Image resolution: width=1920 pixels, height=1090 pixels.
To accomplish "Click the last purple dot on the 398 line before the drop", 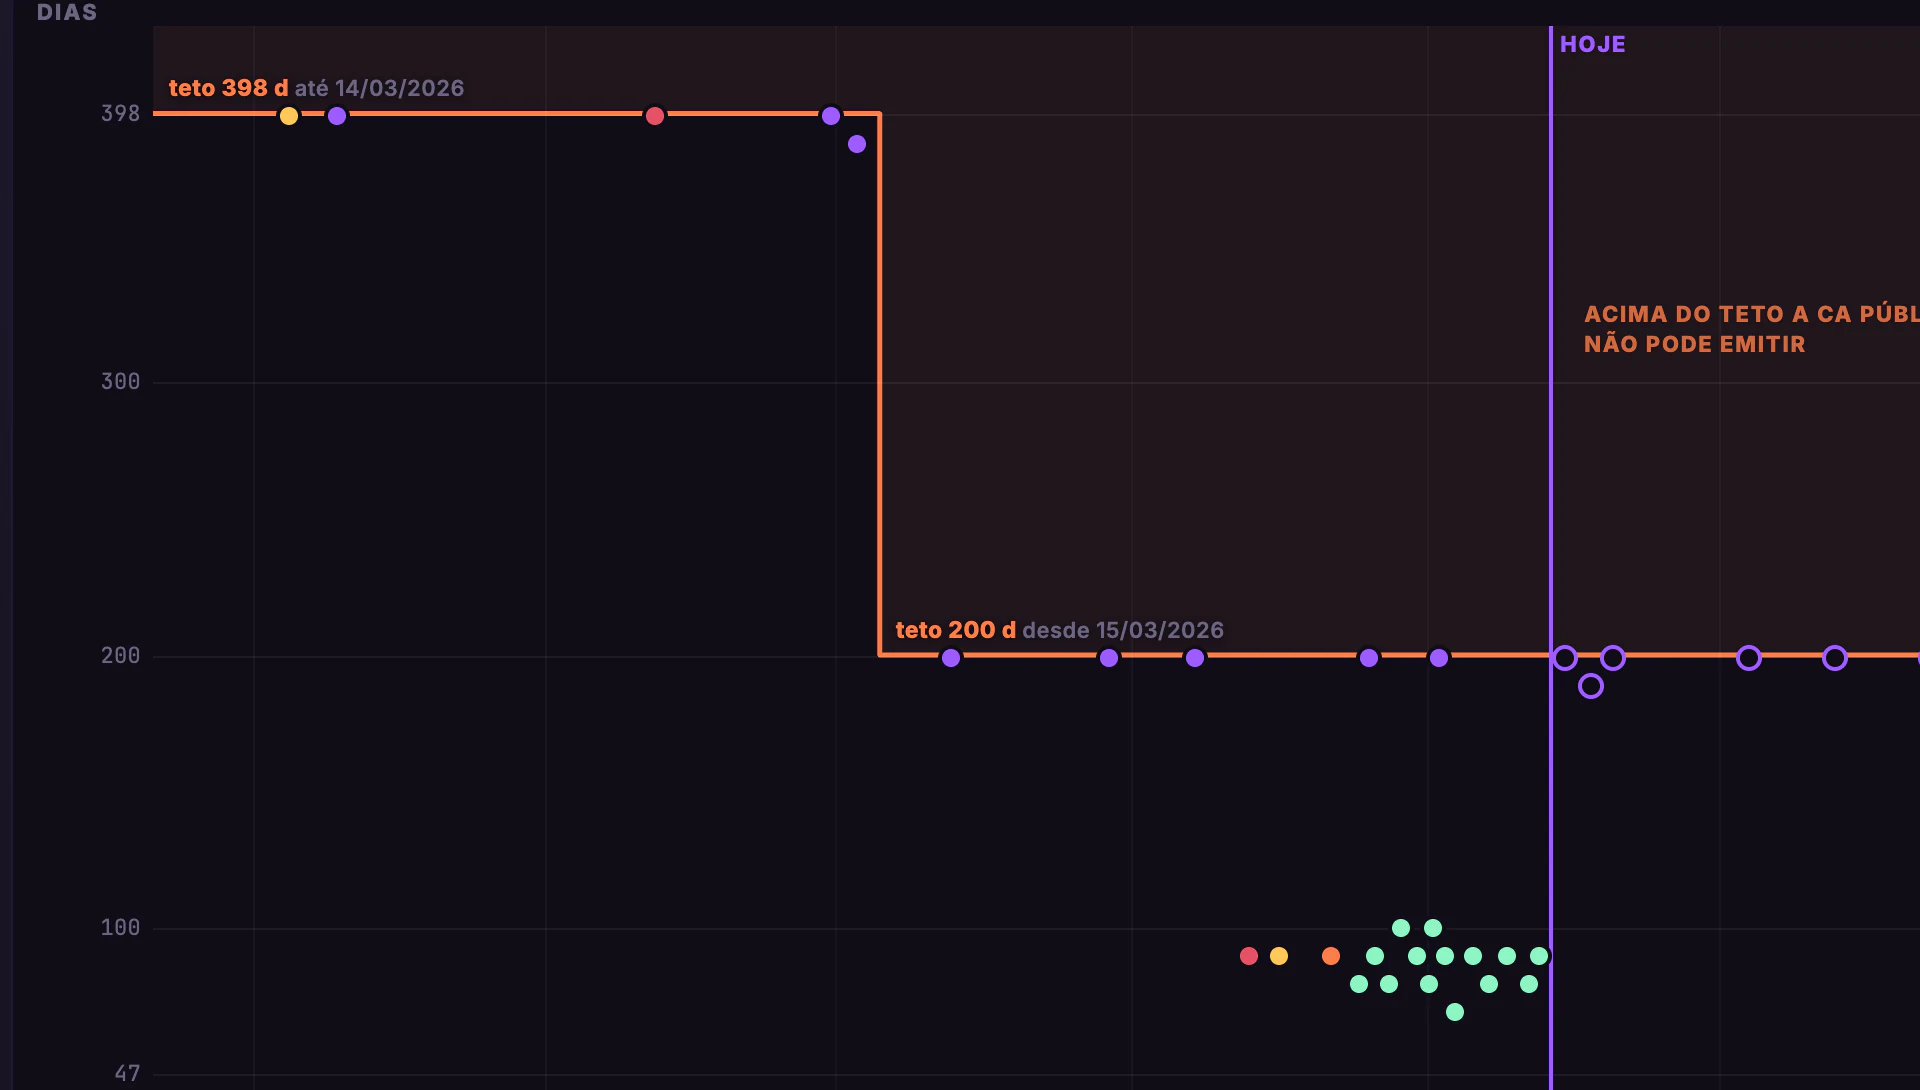I will point(831,116).
